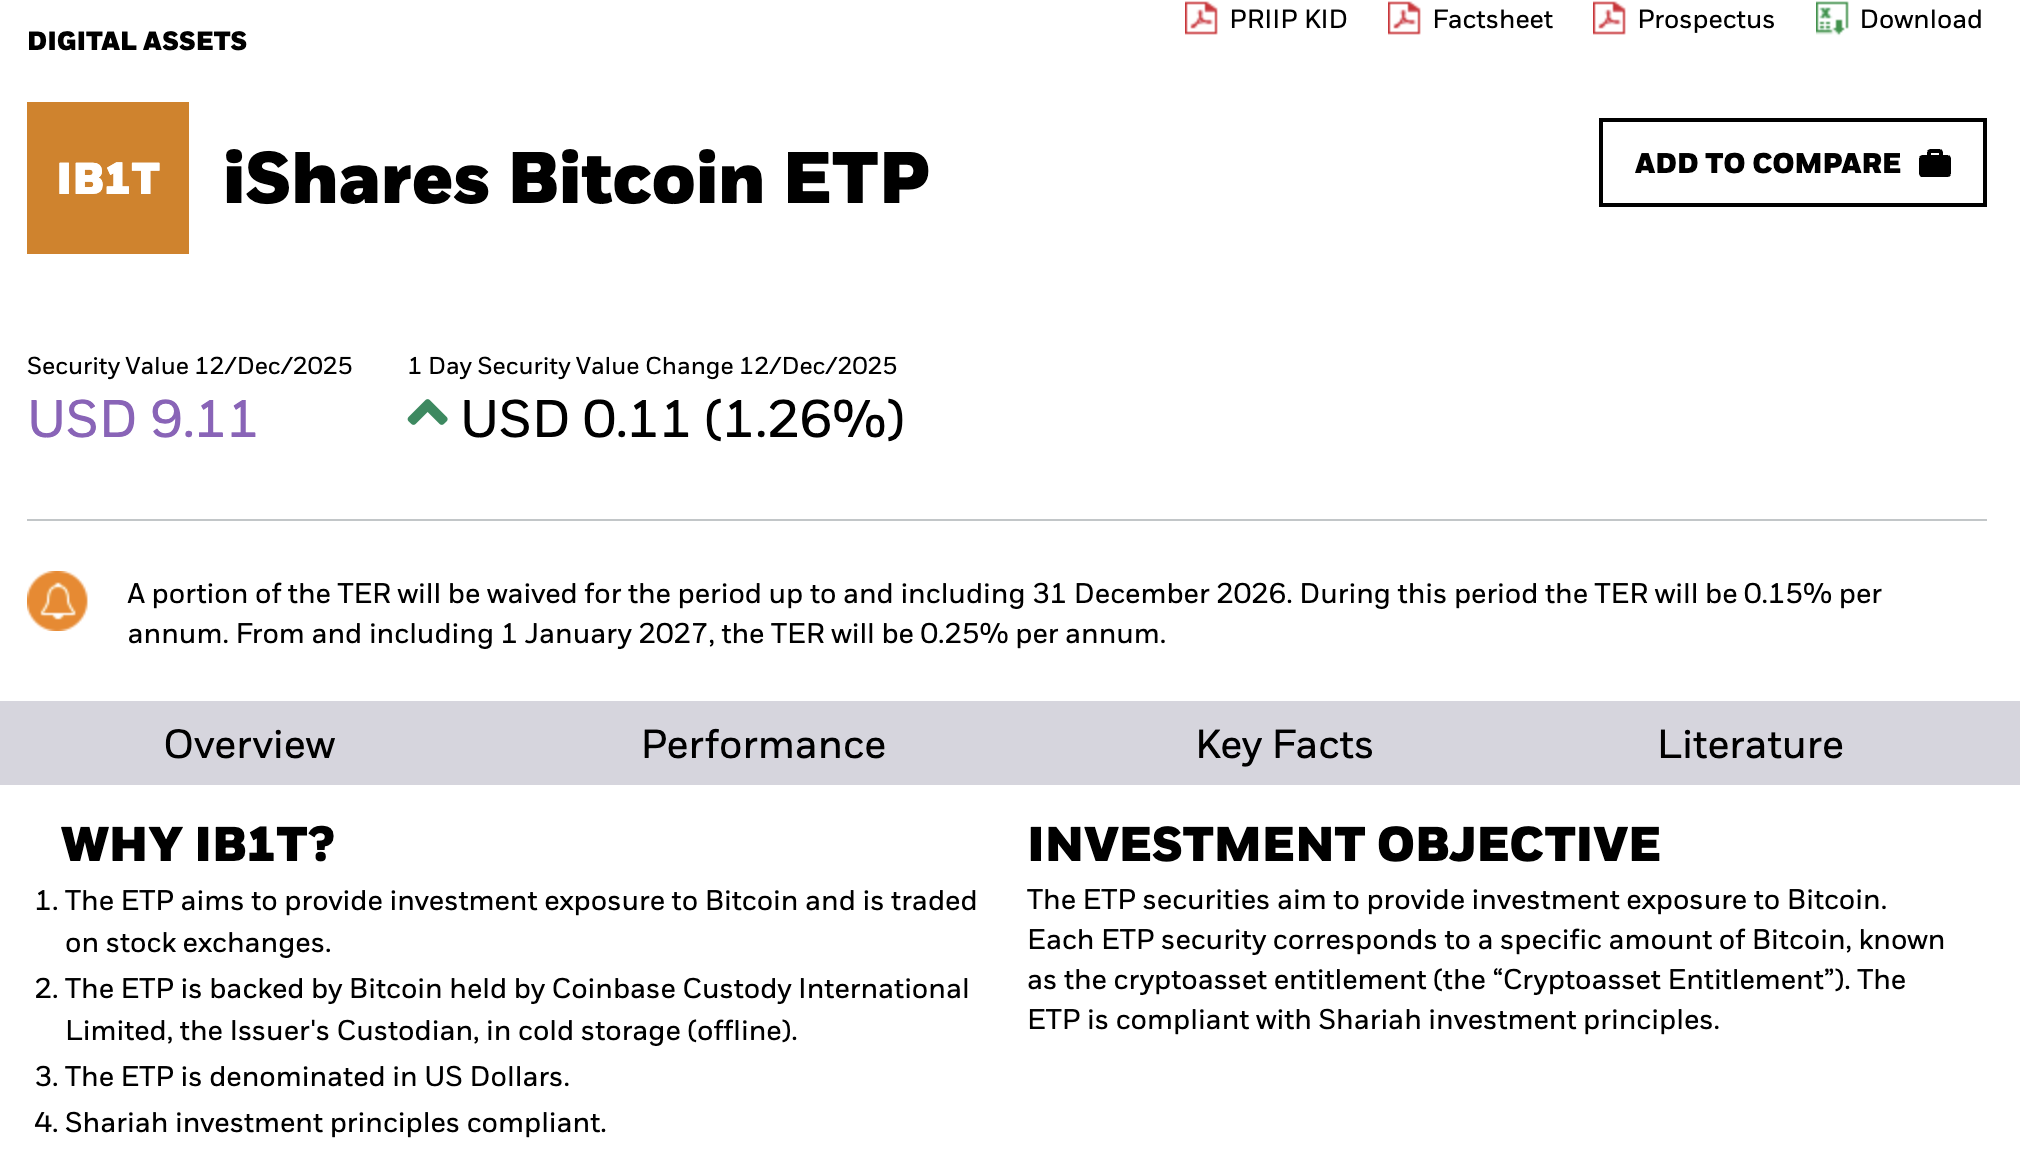The height and width of the screenshot is (1170, 2020).
Task: Click the PRIIP KID PDF icon
Action: [1200, 19]
